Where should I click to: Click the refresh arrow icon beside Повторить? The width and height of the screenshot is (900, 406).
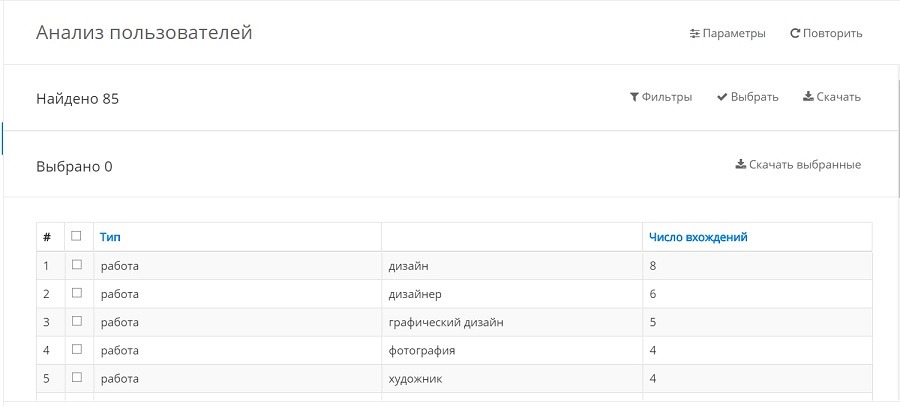(x=795, y=33)
